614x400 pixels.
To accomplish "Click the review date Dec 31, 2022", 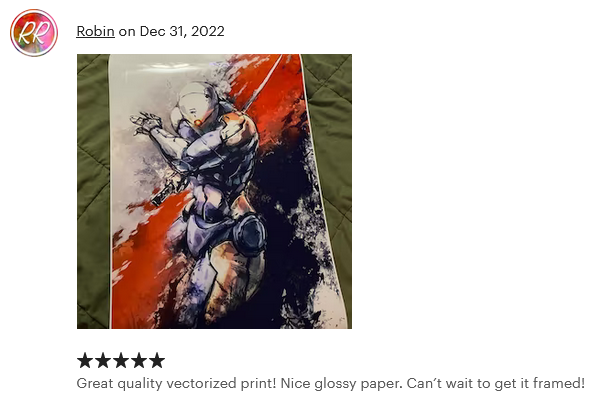I will coord(182,31).
